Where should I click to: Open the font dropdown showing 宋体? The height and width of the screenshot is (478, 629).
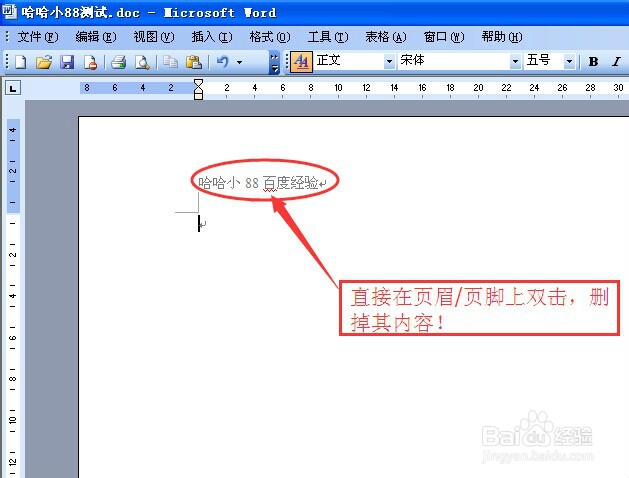(515, 62)
